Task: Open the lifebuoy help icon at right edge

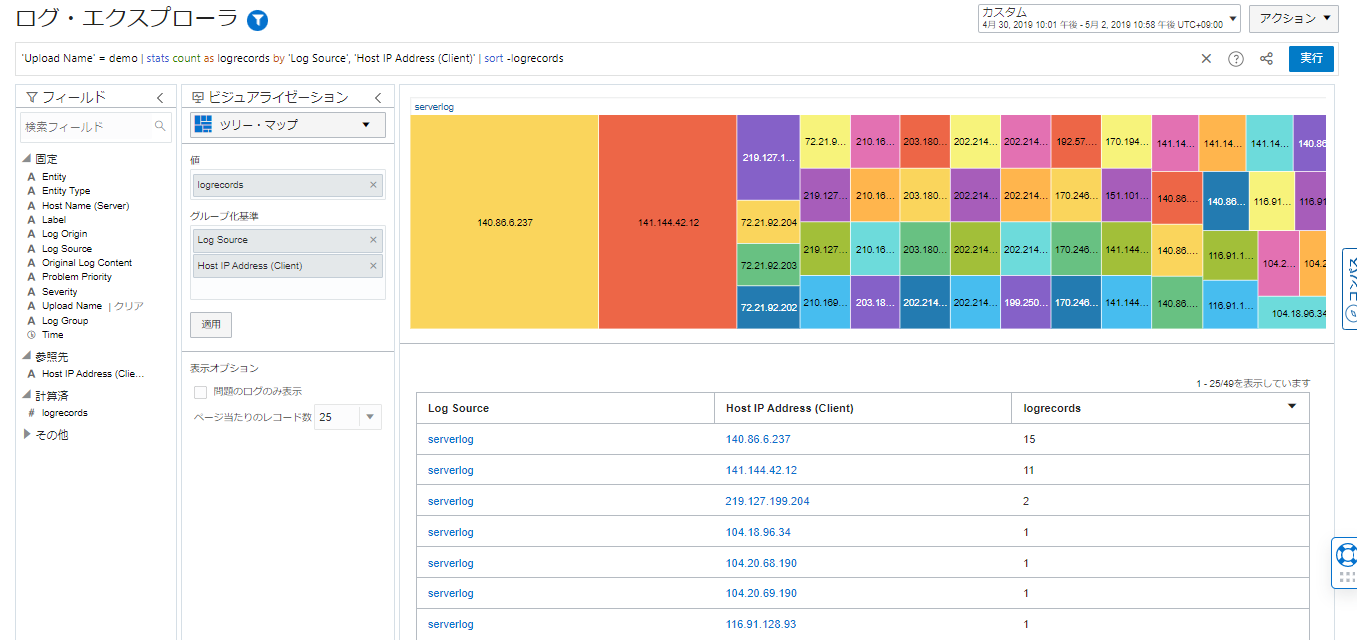Action: (1346, 553)
